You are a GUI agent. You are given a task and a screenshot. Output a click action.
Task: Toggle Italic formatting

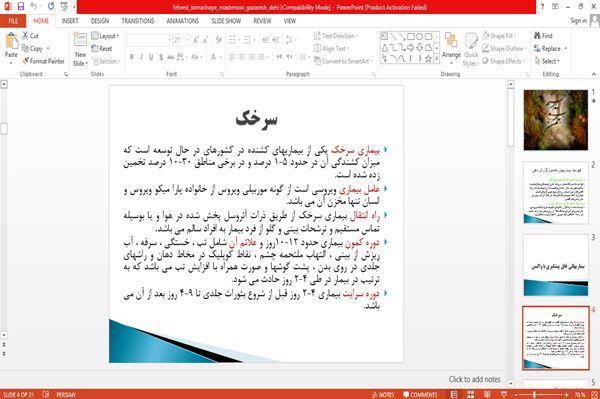pyautogui.click(x=141, y=57)
